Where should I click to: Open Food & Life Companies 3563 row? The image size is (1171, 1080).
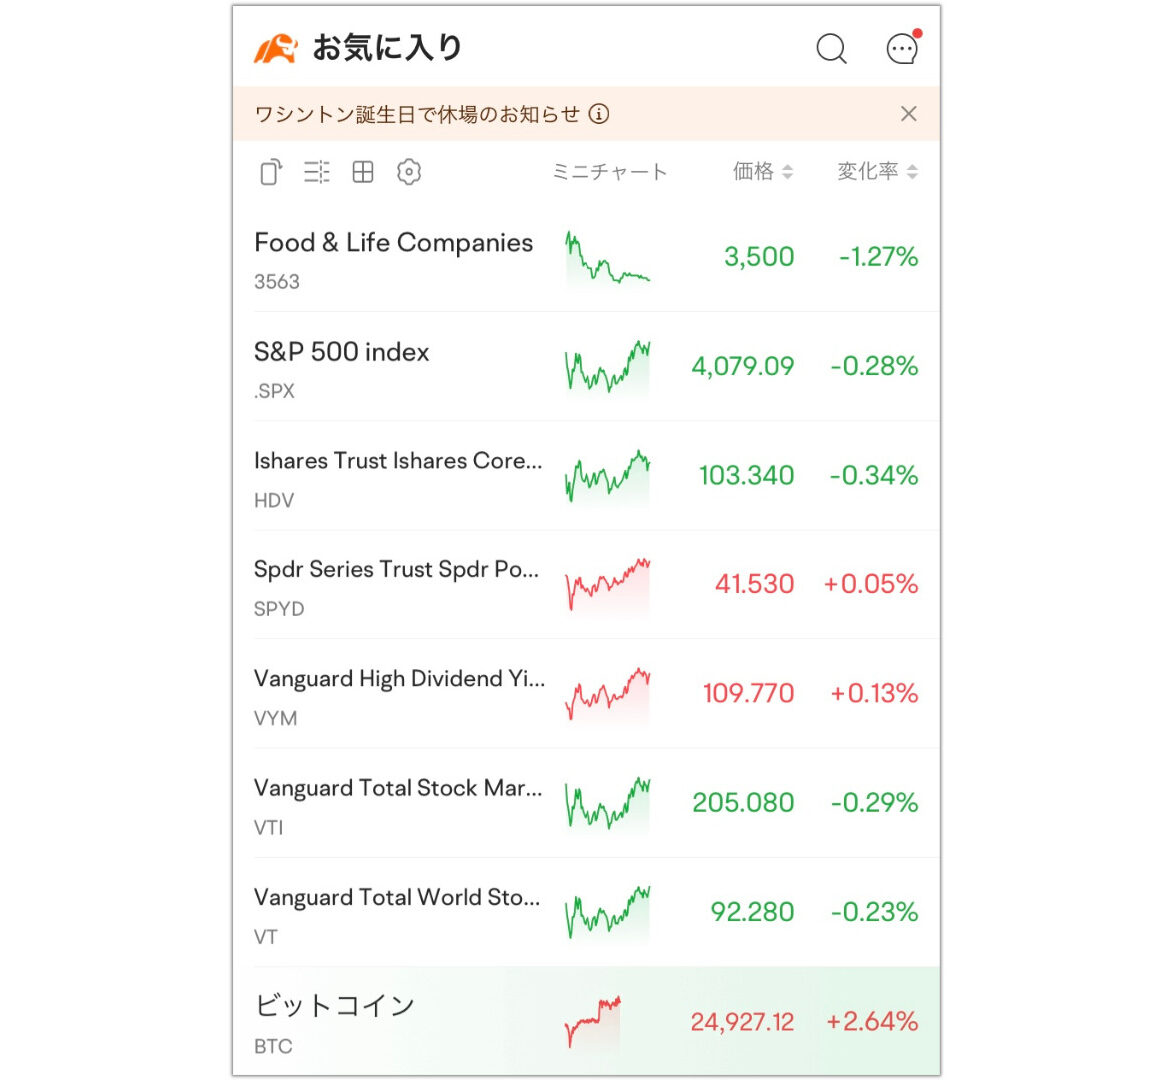coord(586,257)
